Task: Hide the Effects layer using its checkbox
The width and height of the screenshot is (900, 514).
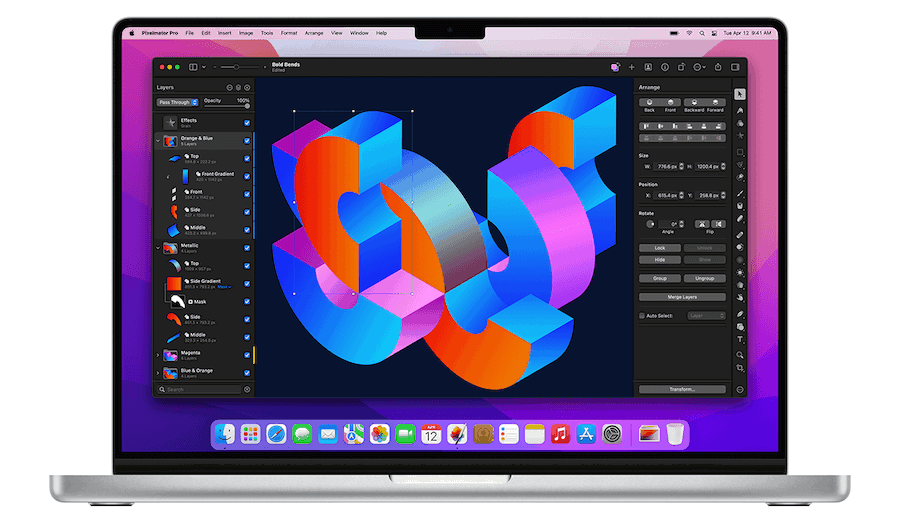Action: pyautogui.click(x=247, y=123)
